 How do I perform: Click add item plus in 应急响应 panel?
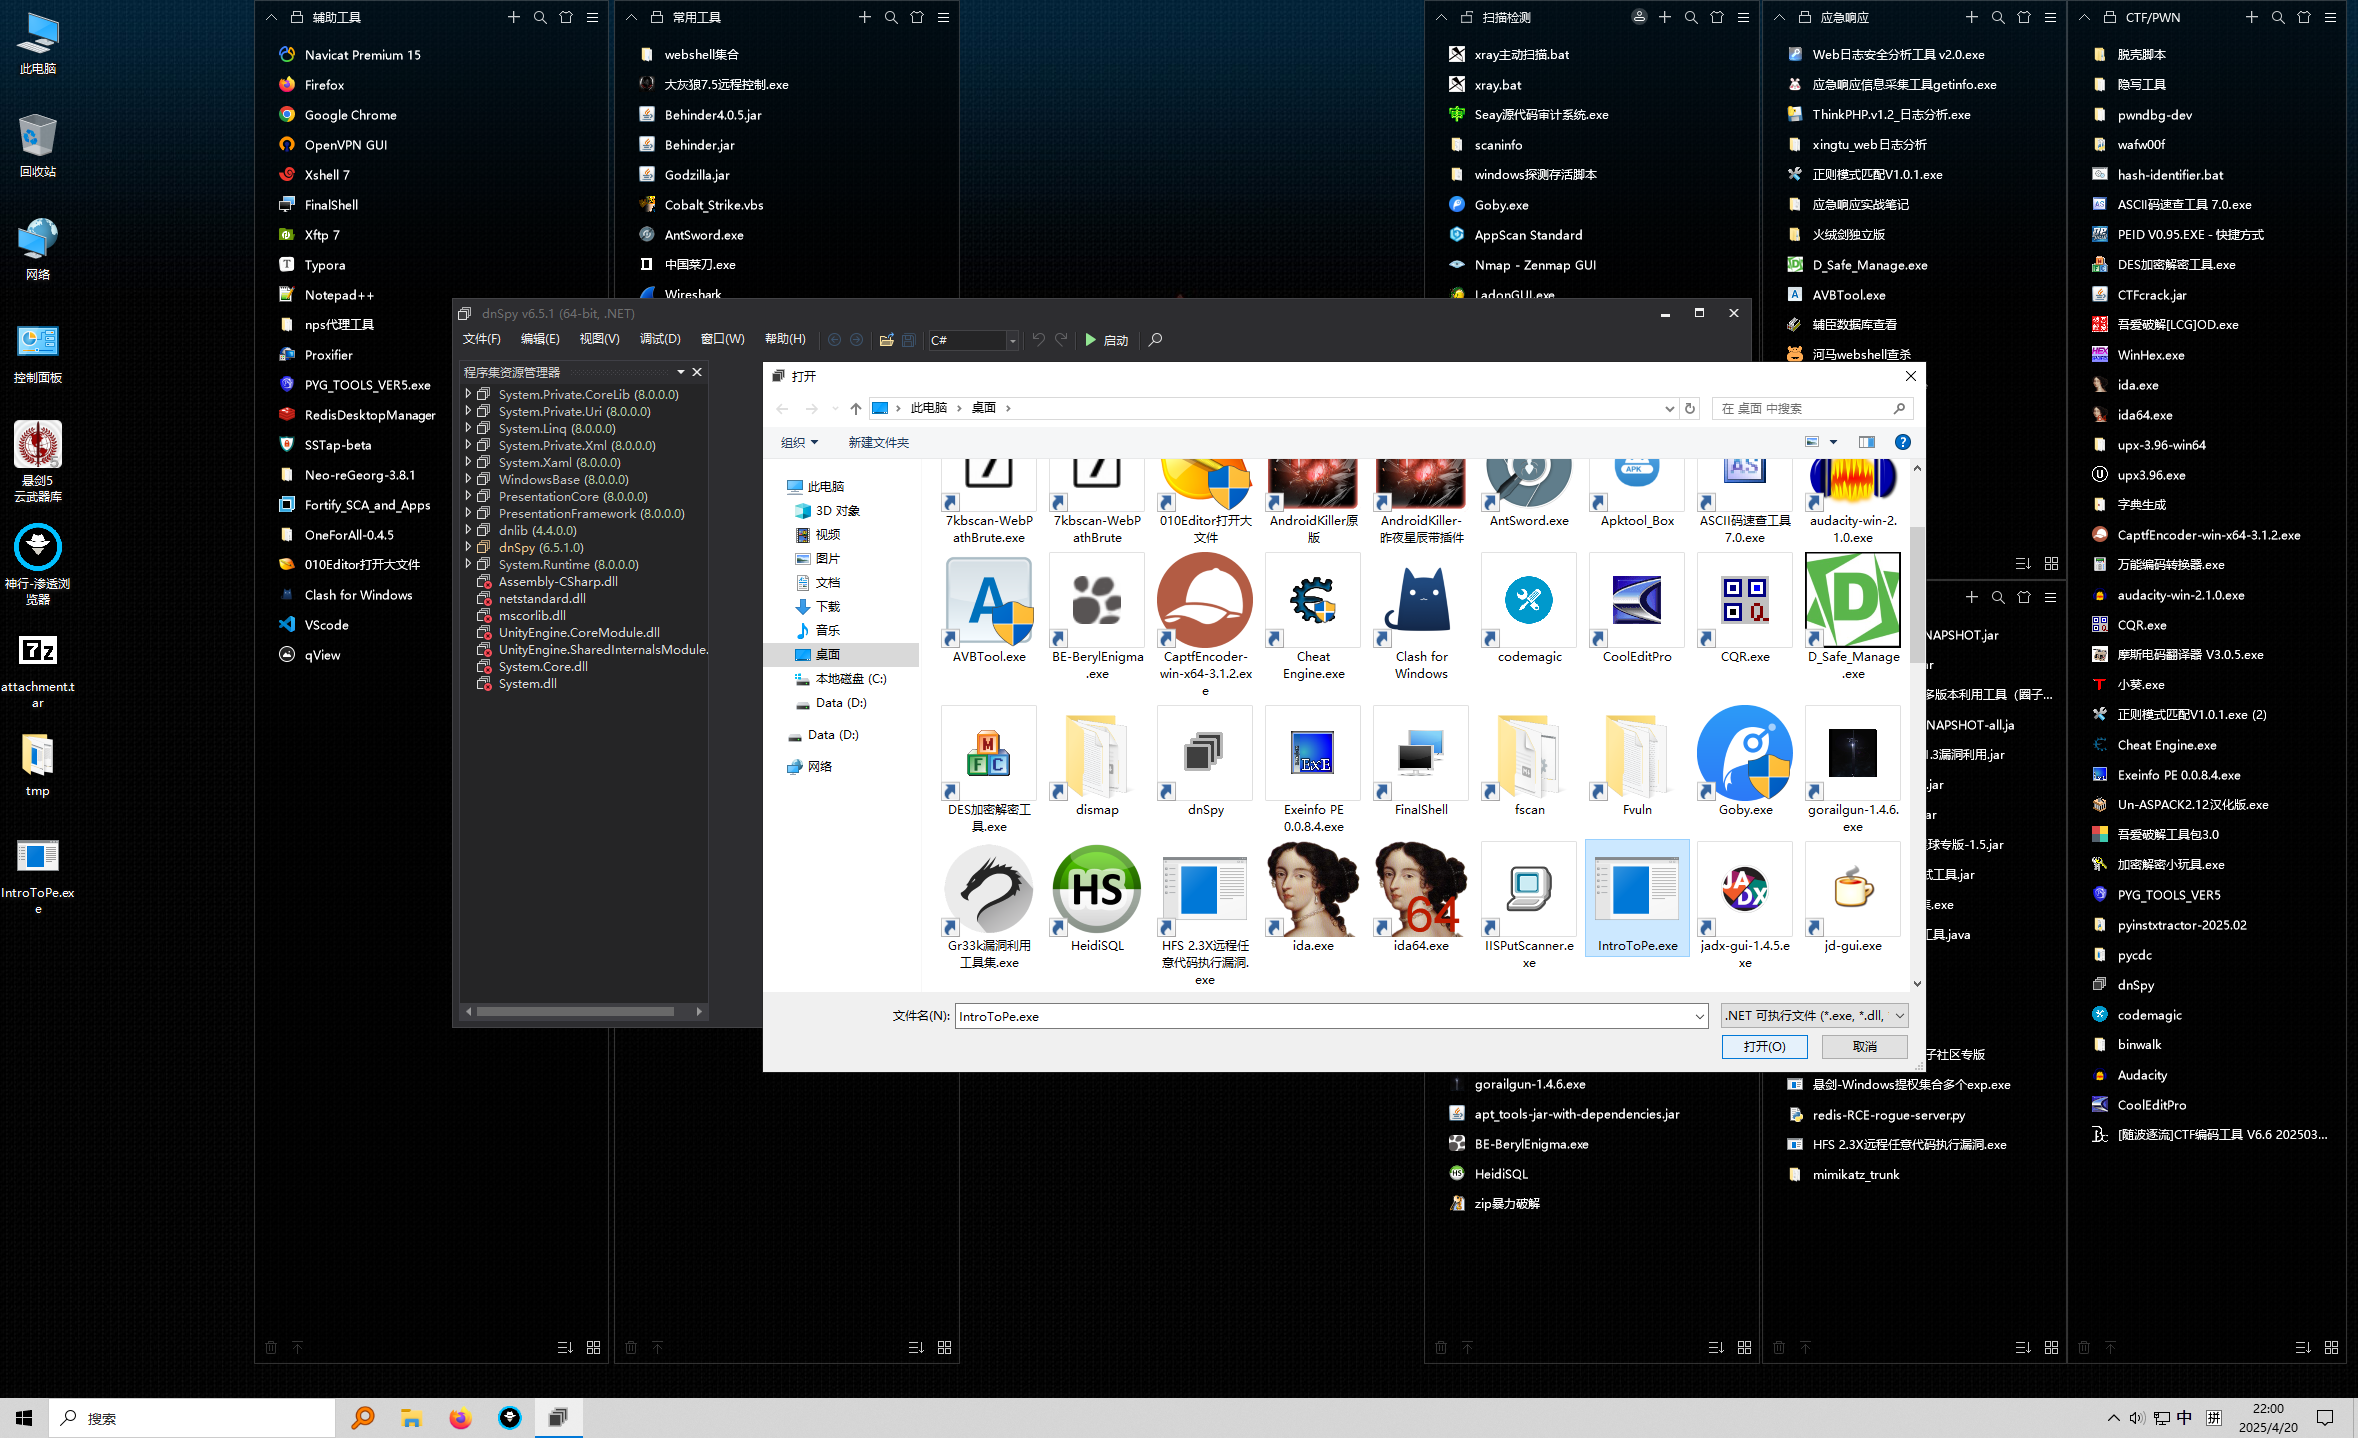pos(1971,17)
